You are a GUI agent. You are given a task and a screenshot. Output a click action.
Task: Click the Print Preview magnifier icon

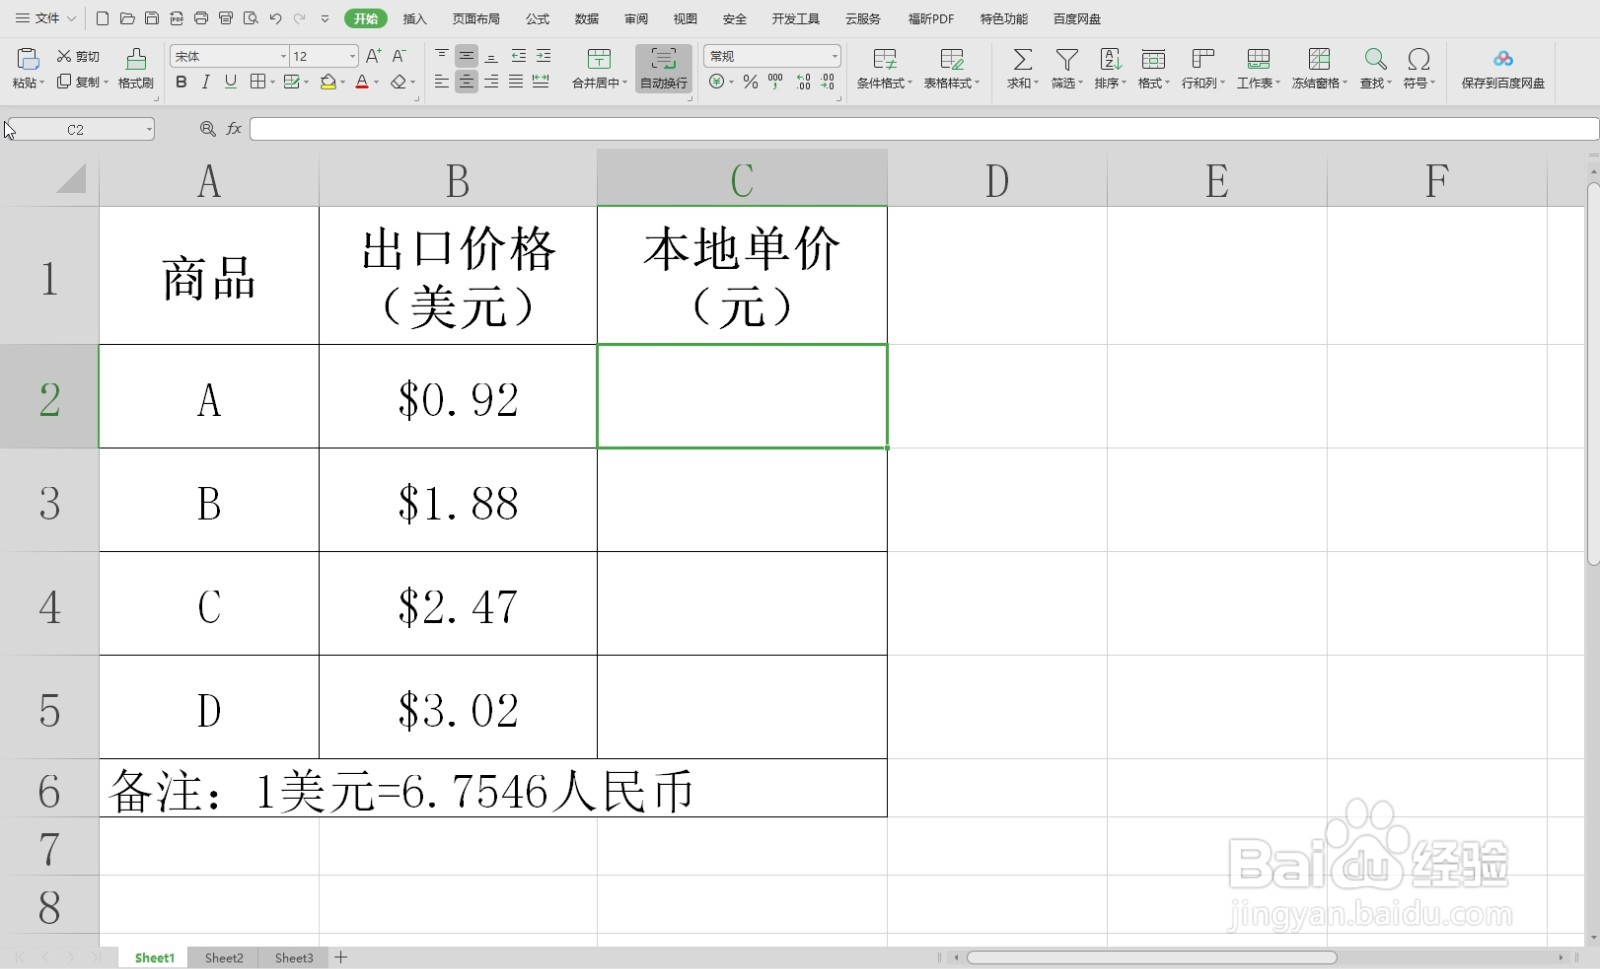[x=251, y=18]
